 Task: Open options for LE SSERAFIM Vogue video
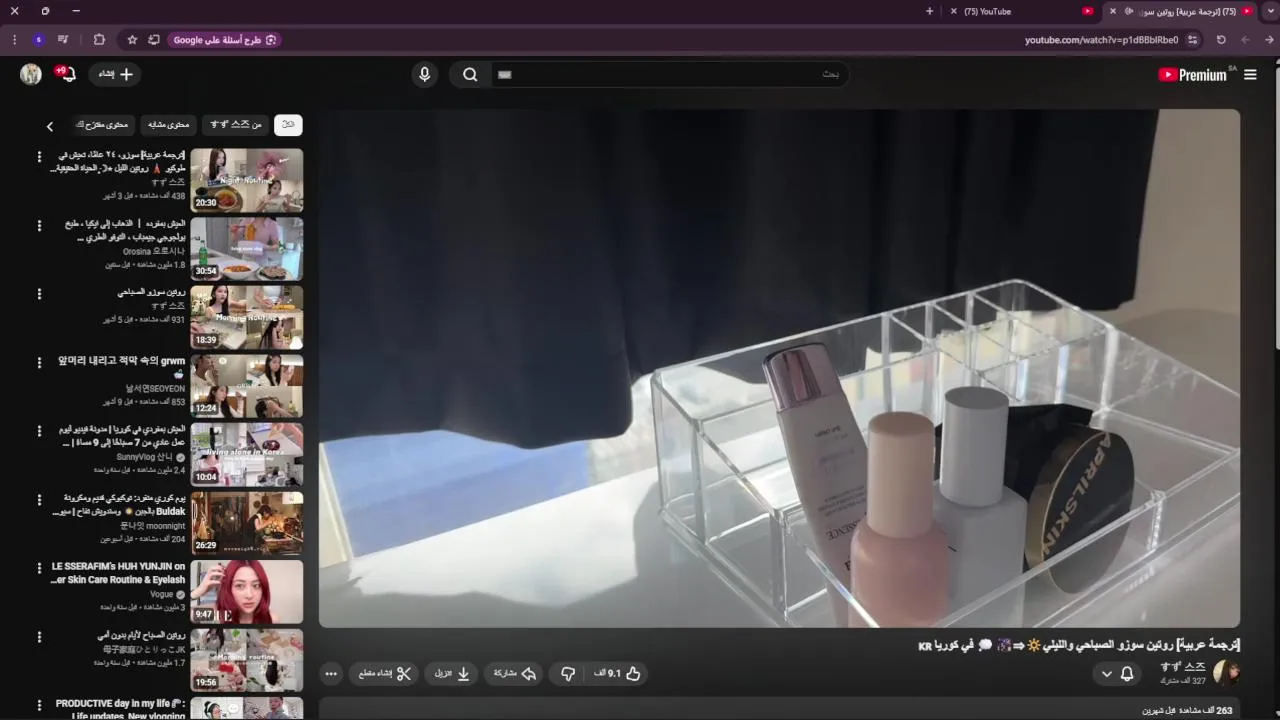(x=39, y=568)
